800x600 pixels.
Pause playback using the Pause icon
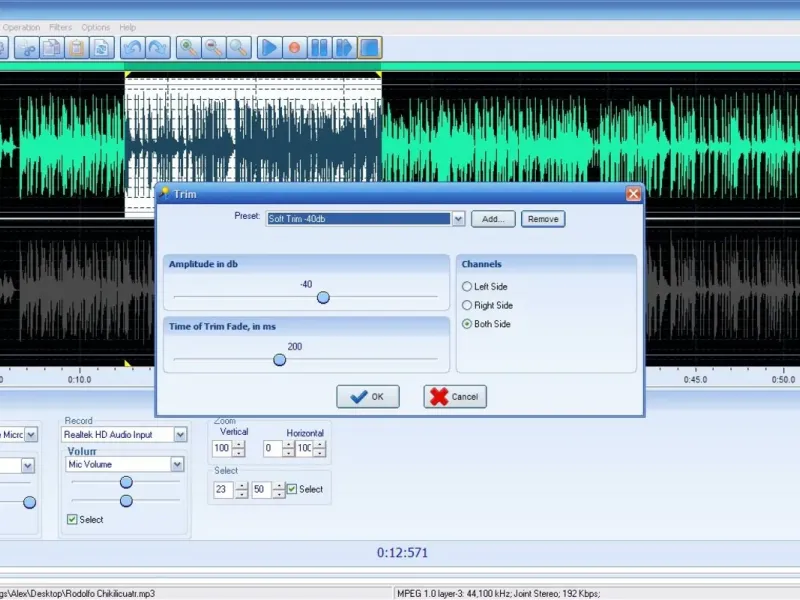(x=319, y=48)
